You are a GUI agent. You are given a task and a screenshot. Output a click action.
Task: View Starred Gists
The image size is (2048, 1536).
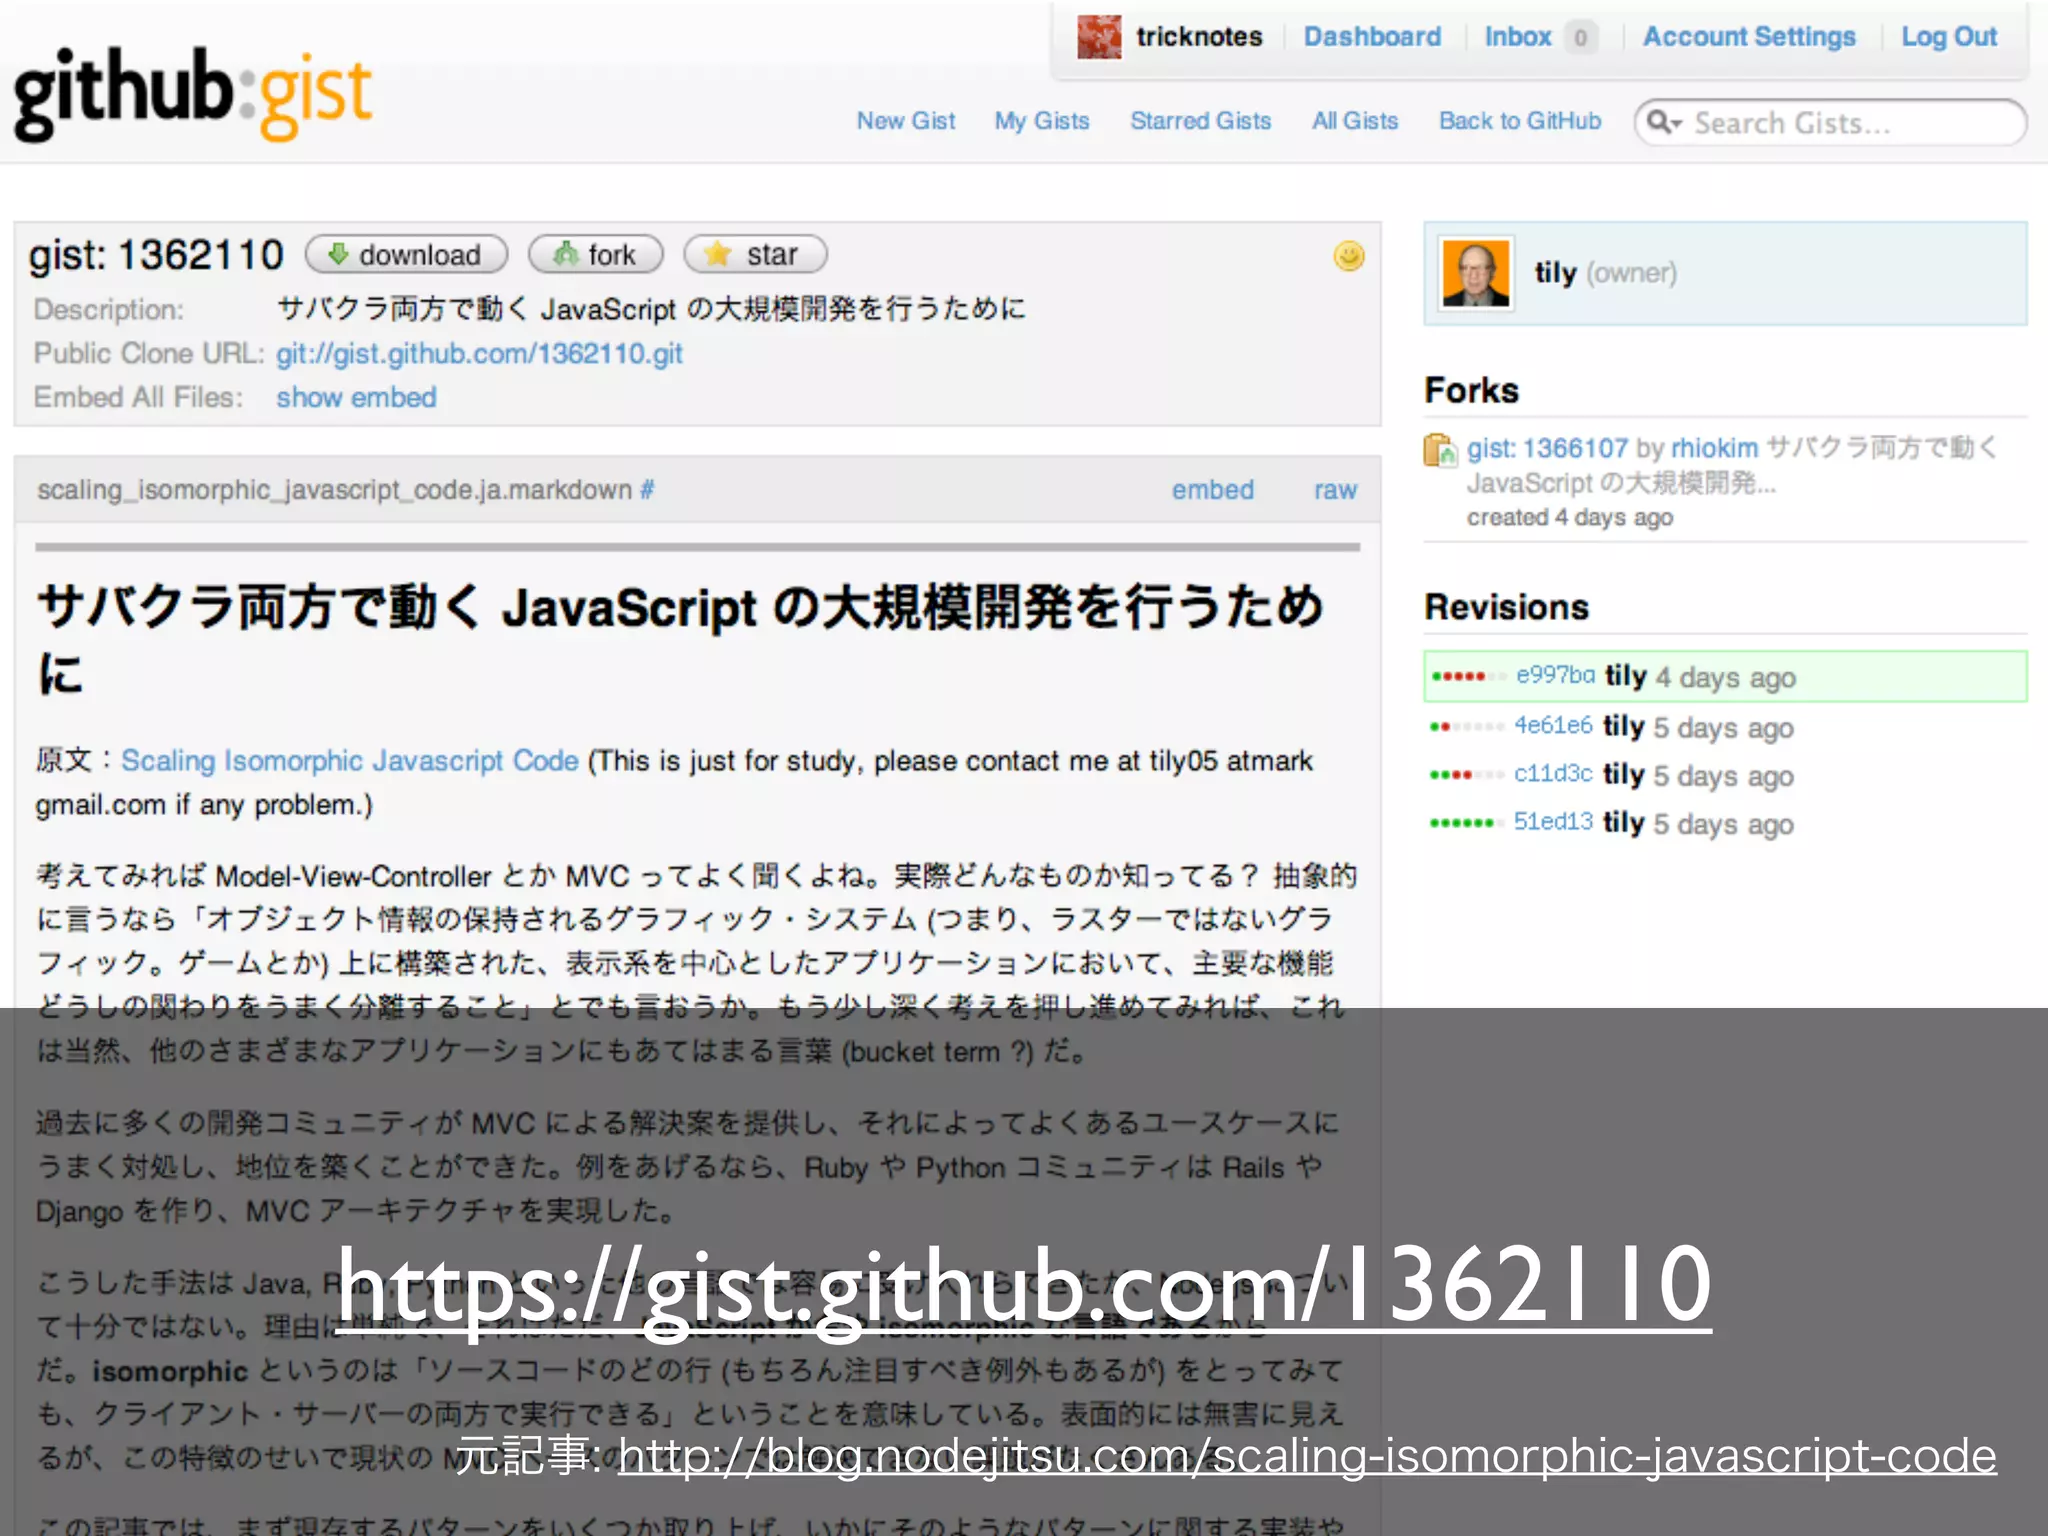1201,121
